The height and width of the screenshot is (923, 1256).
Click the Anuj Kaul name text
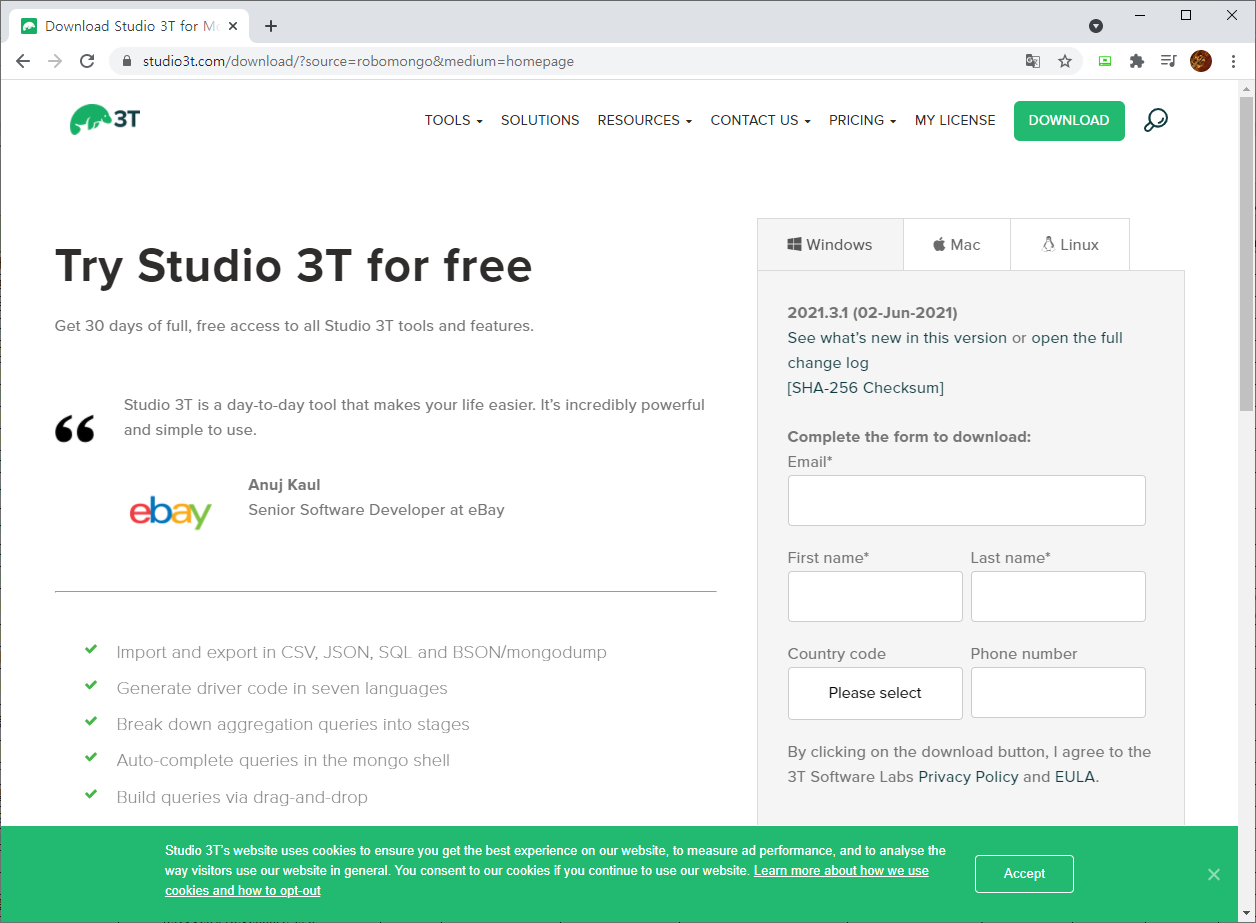coord(284,485)
